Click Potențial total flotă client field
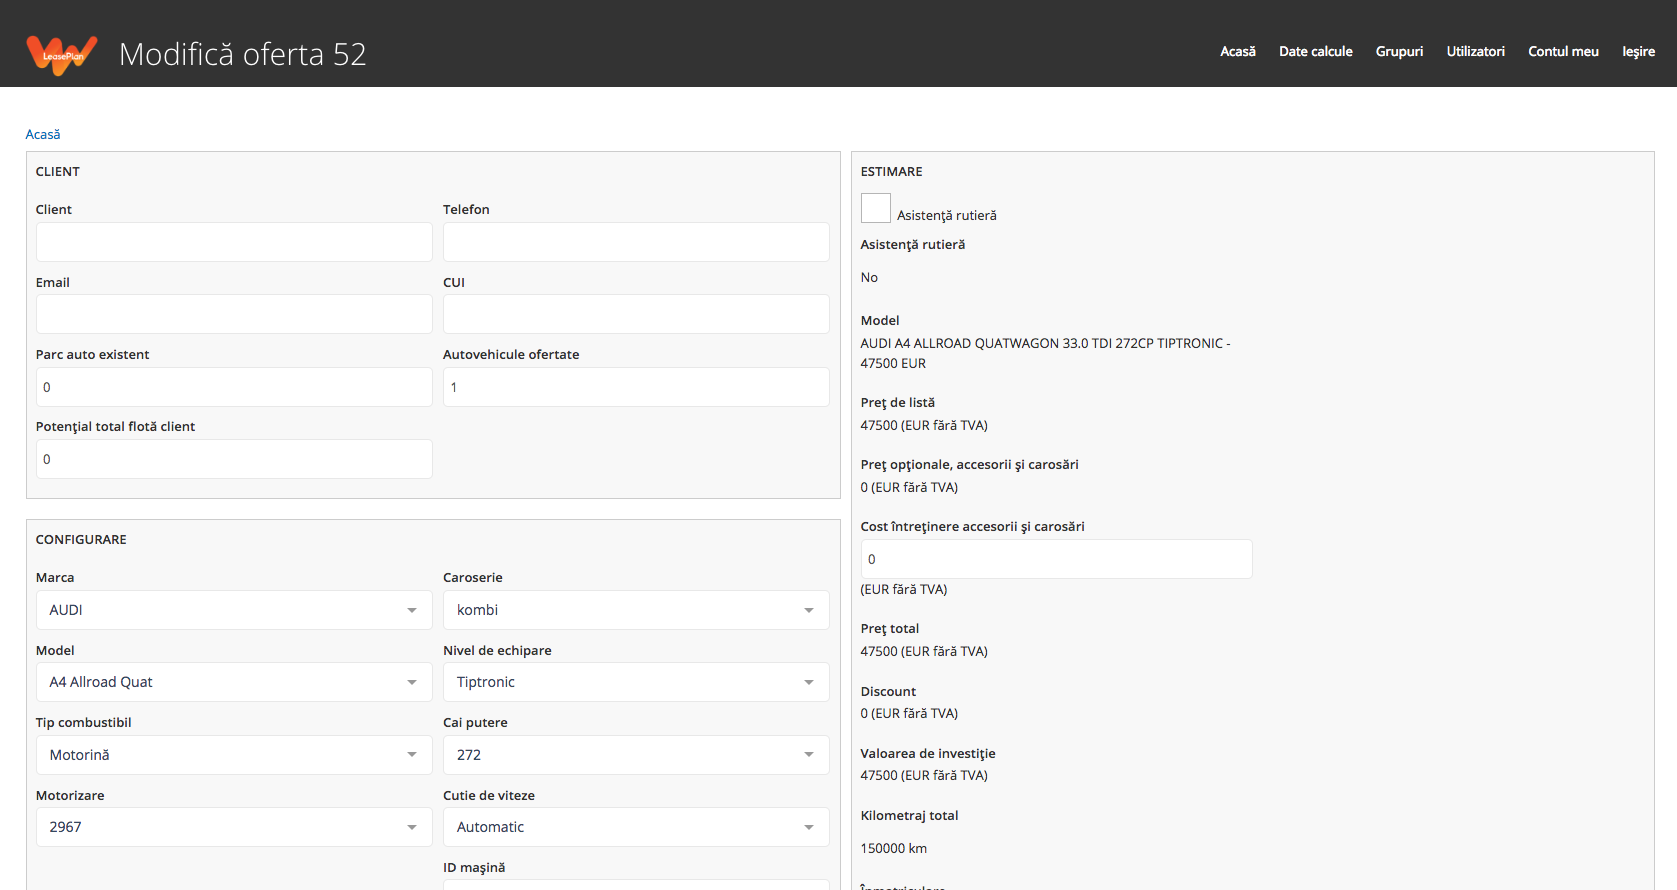The height and width of the screenshot is (890, 1677). click(x=234, y=459)
